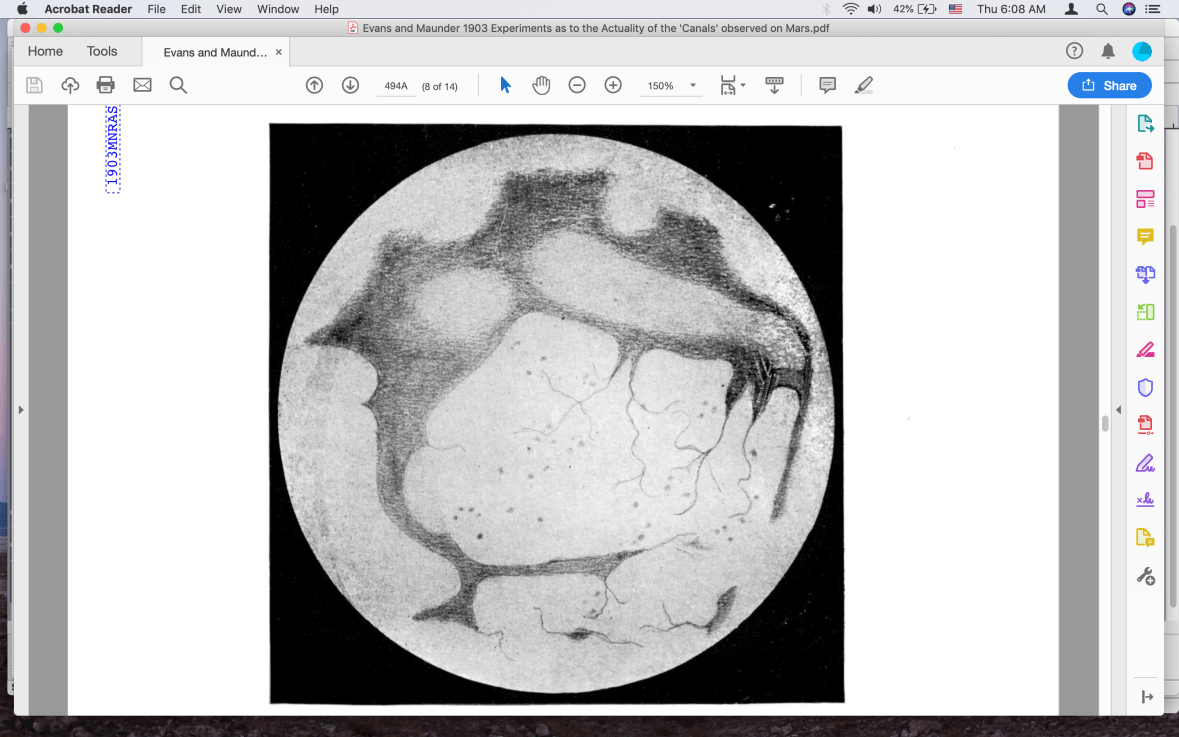The height and width of the screenshot is (737, 1179).
Task: Open the Find text magnifier
Action: 178,85
